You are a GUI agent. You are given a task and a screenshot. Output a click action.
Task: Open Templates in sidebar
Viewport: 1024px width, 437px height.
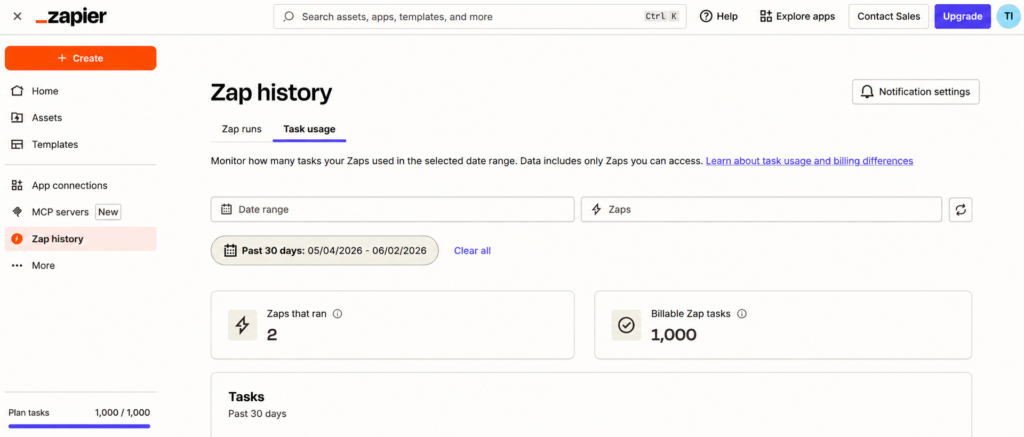coord(80,144)
